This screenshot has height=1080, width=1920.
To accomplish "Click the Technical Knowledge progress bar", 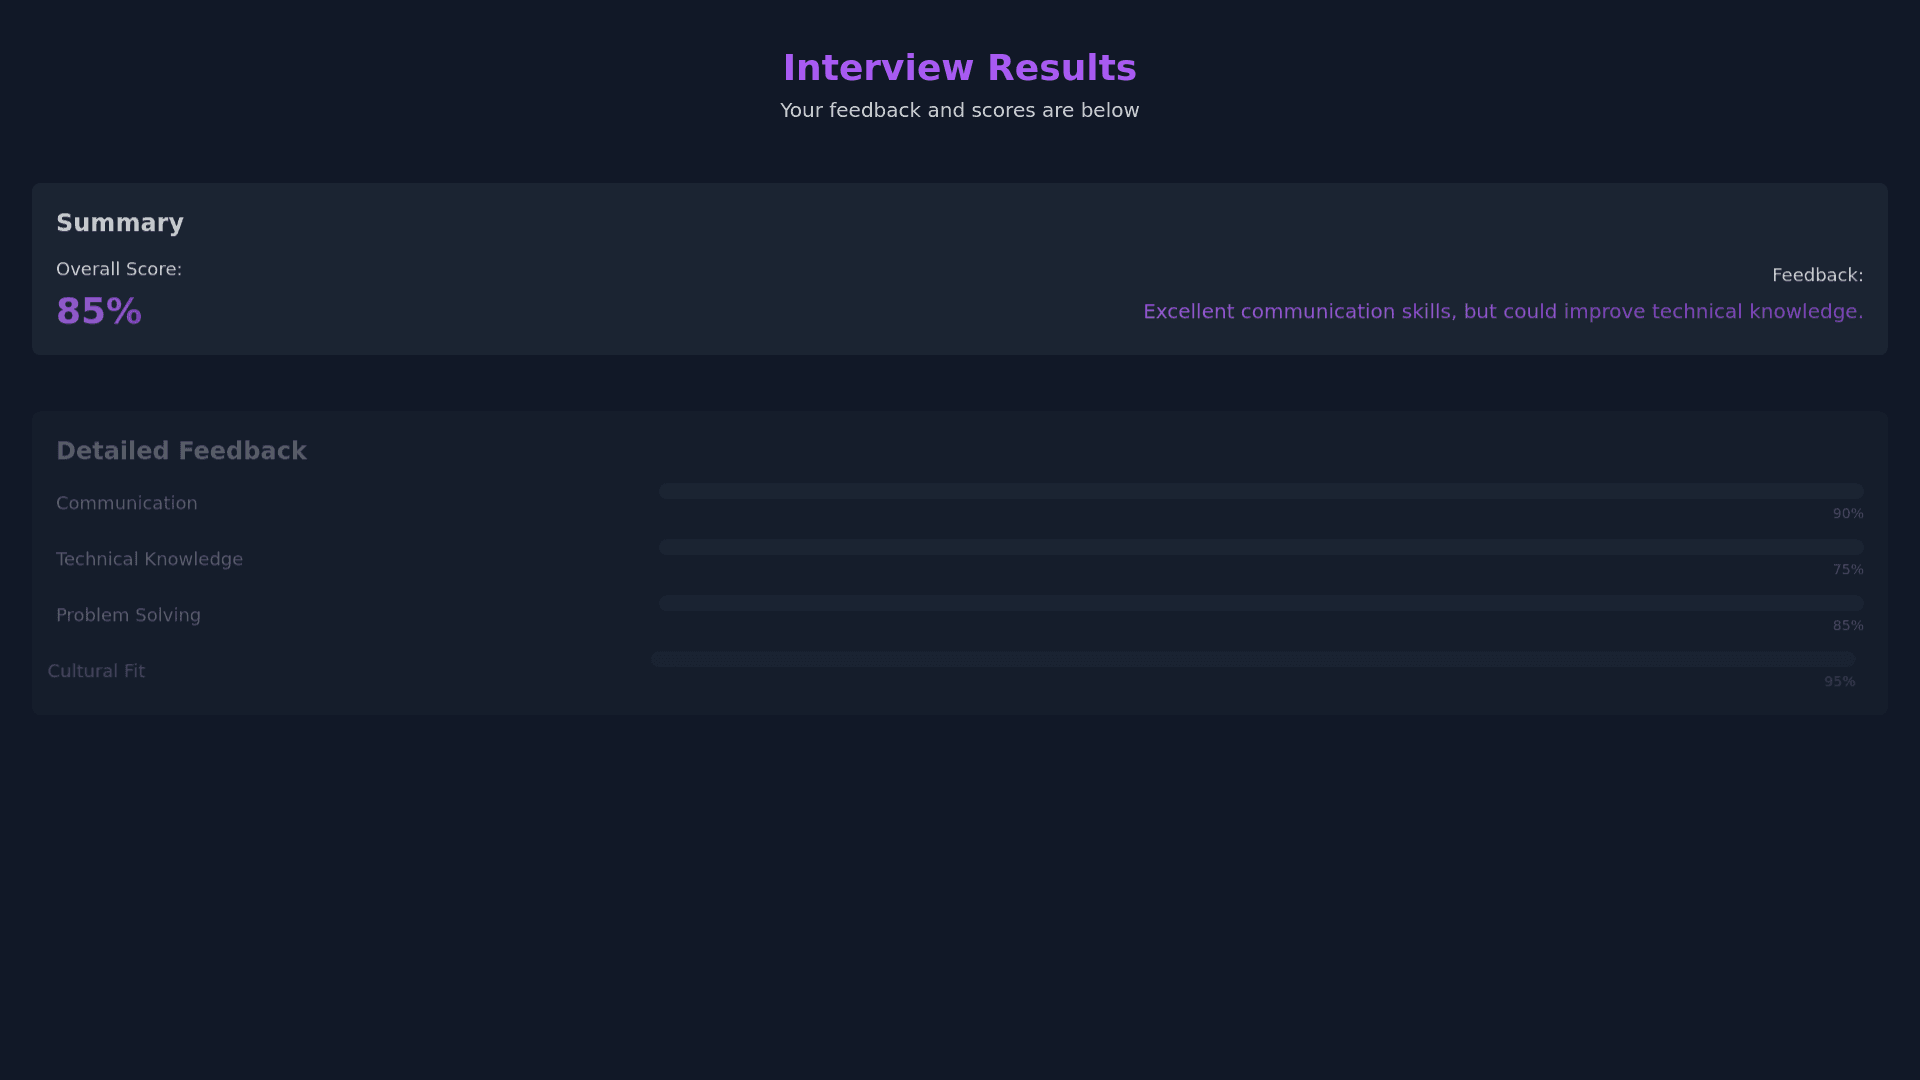I will click(1260, 547).
